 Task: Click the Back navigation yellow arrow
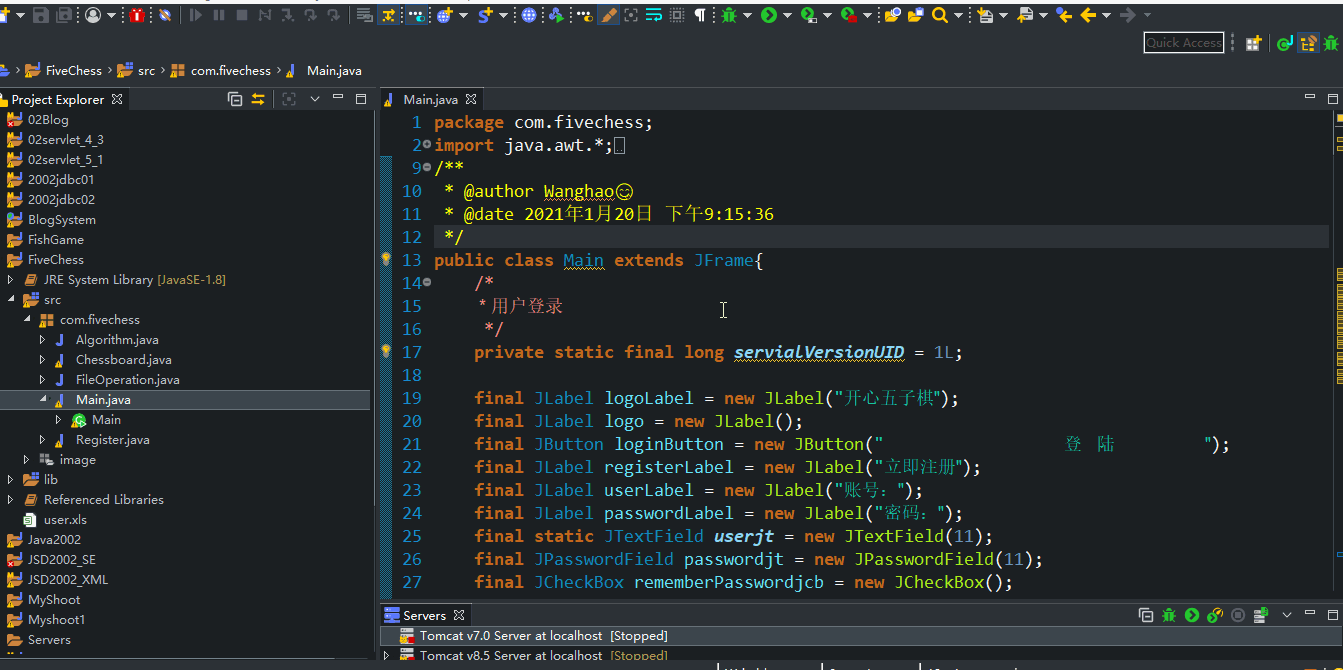pyautogui.click(x=1088, y=15)
